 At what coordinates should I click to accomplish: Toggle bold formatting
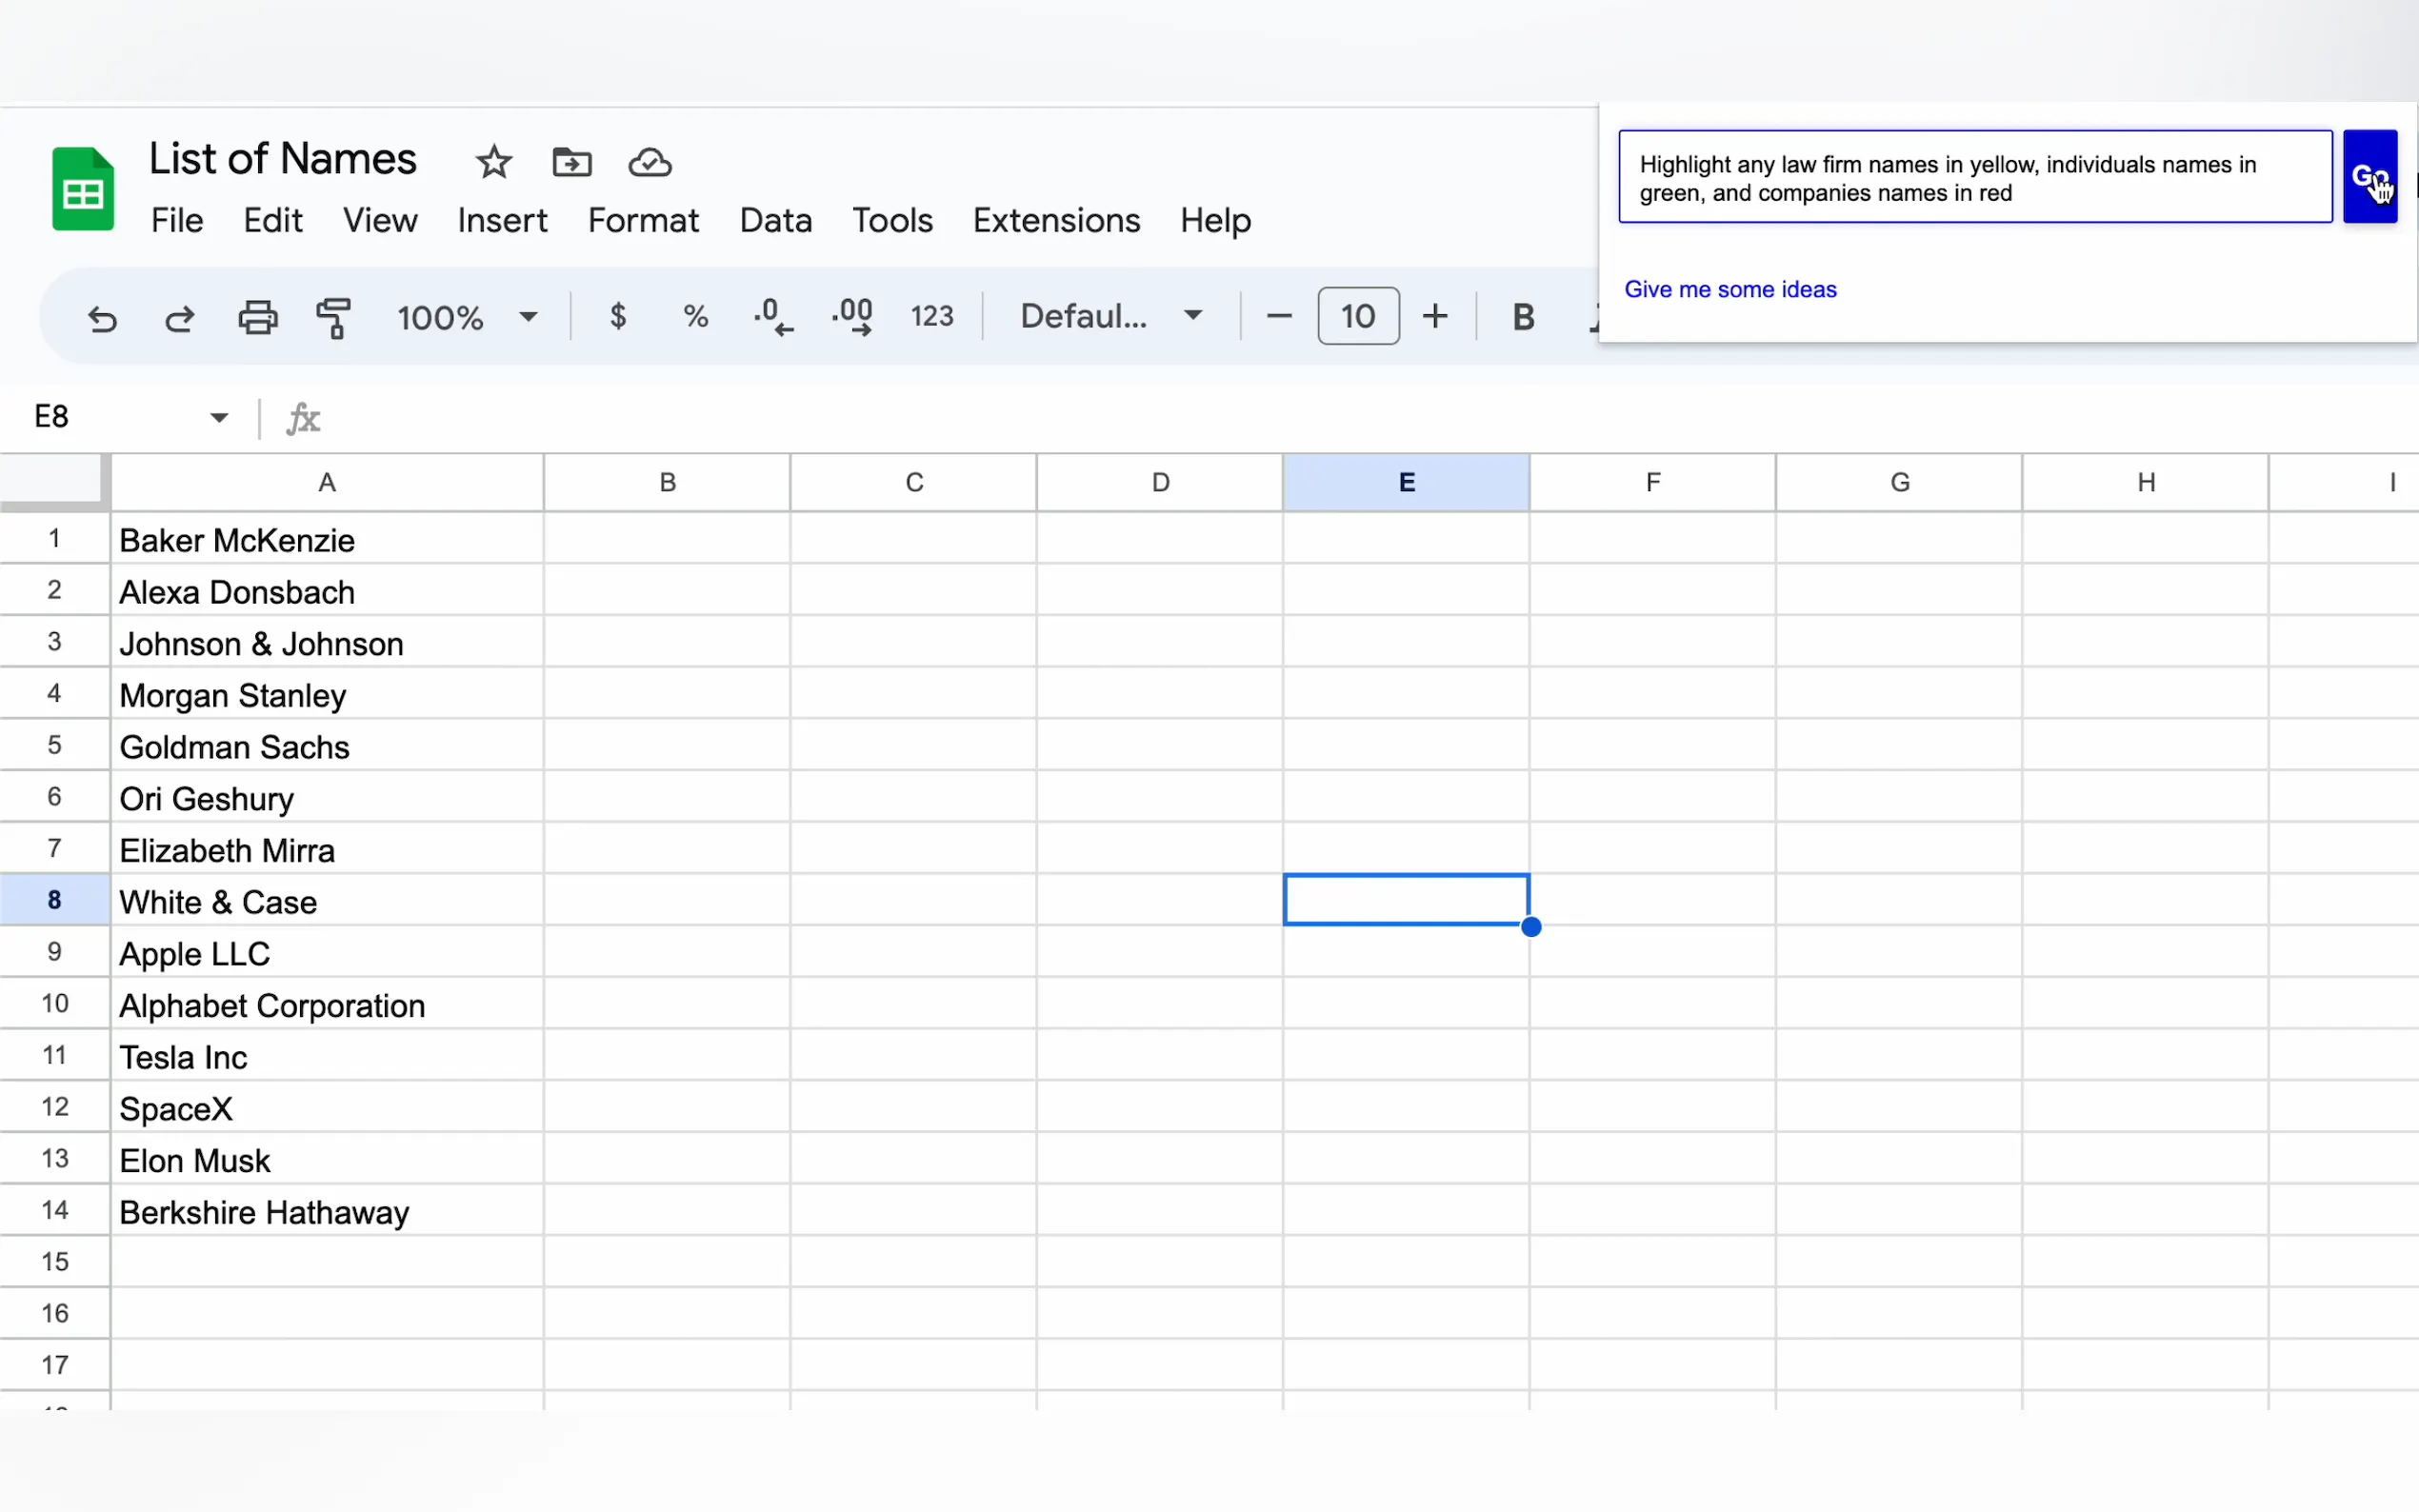(1522, 317)
